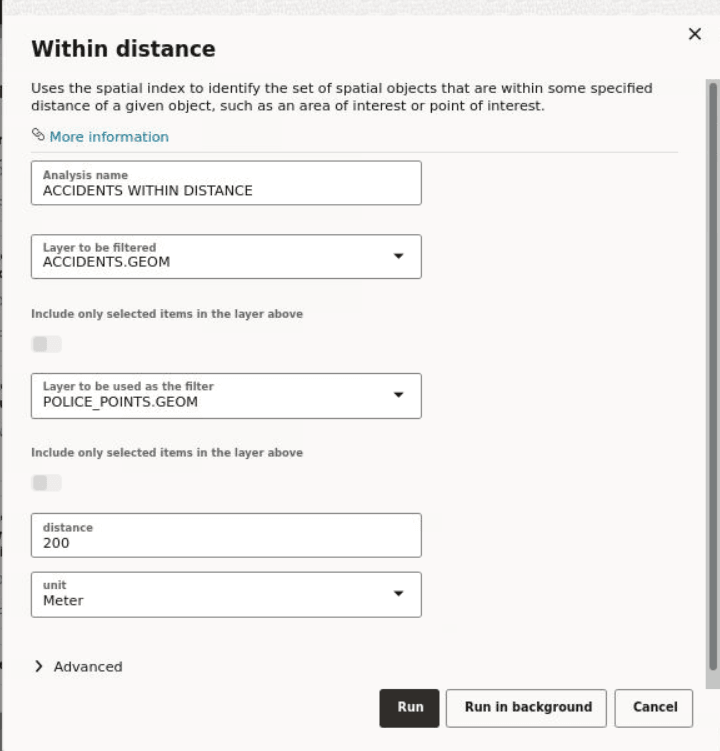Click the link icon beside More information
Viewport: 720px width, 751px height.
tap(38, 135)
